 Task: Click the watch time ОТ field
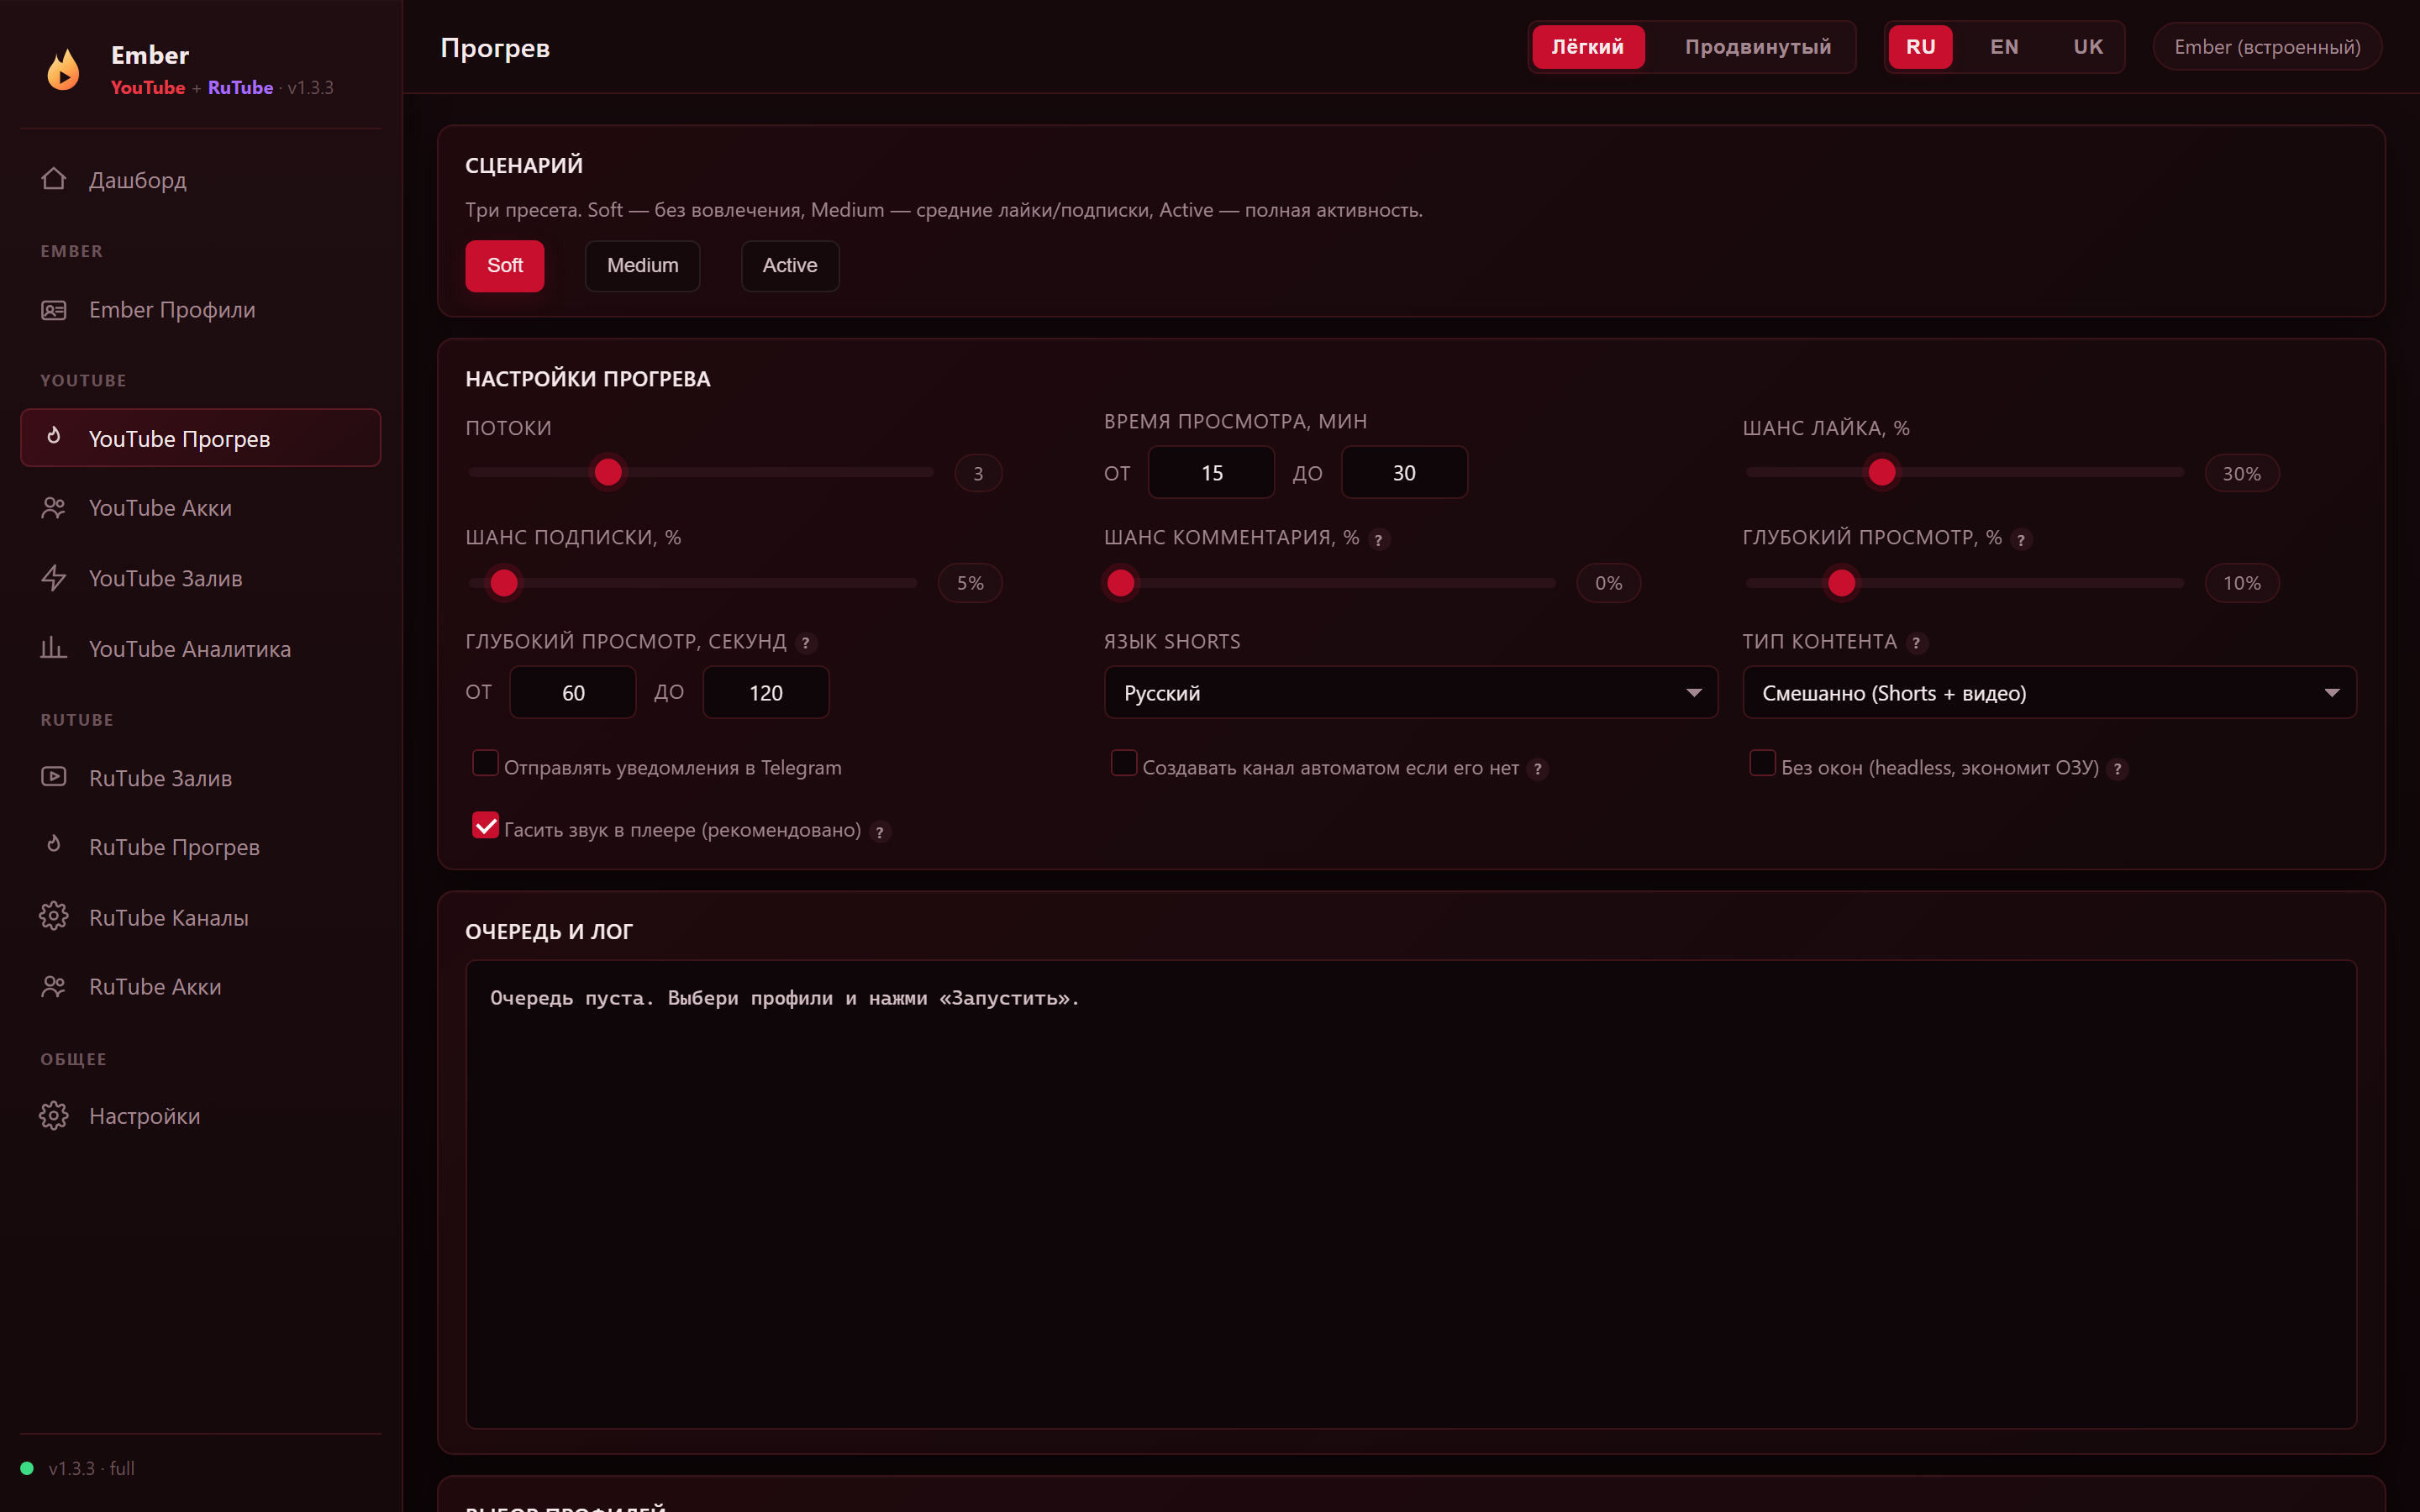[1211, 472]
